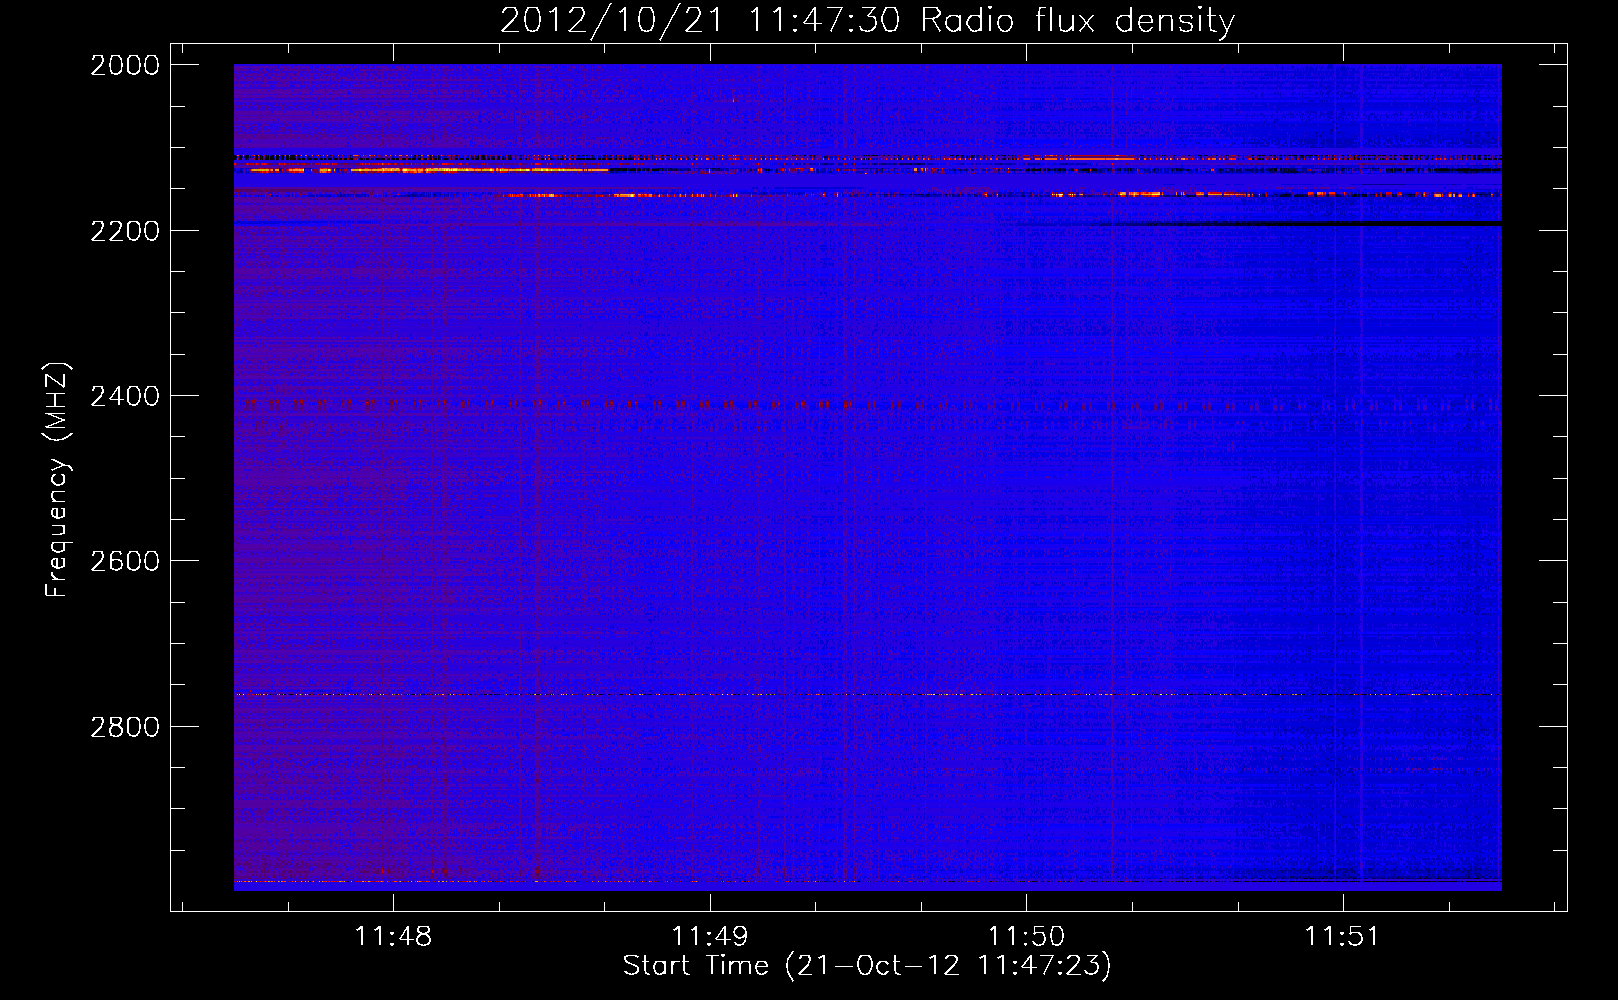The height and width of the screenshot is (1000, 1618).
Task: Click the 2600 frequency tick label
Action: [125, 561]
